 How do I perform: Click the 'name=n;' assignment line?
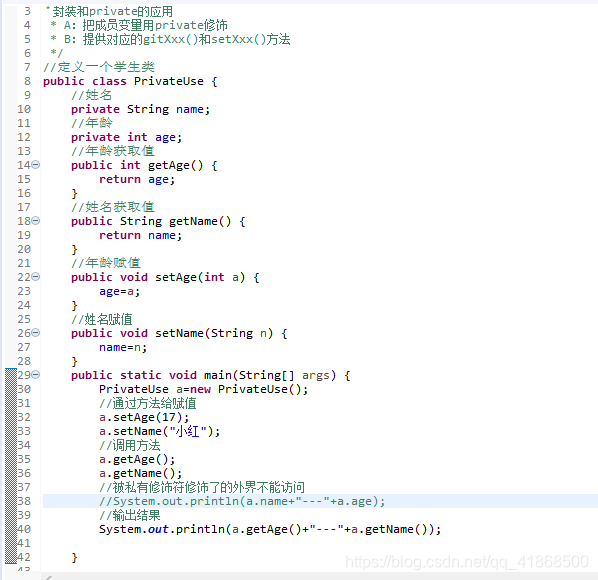tap(123, 347)
